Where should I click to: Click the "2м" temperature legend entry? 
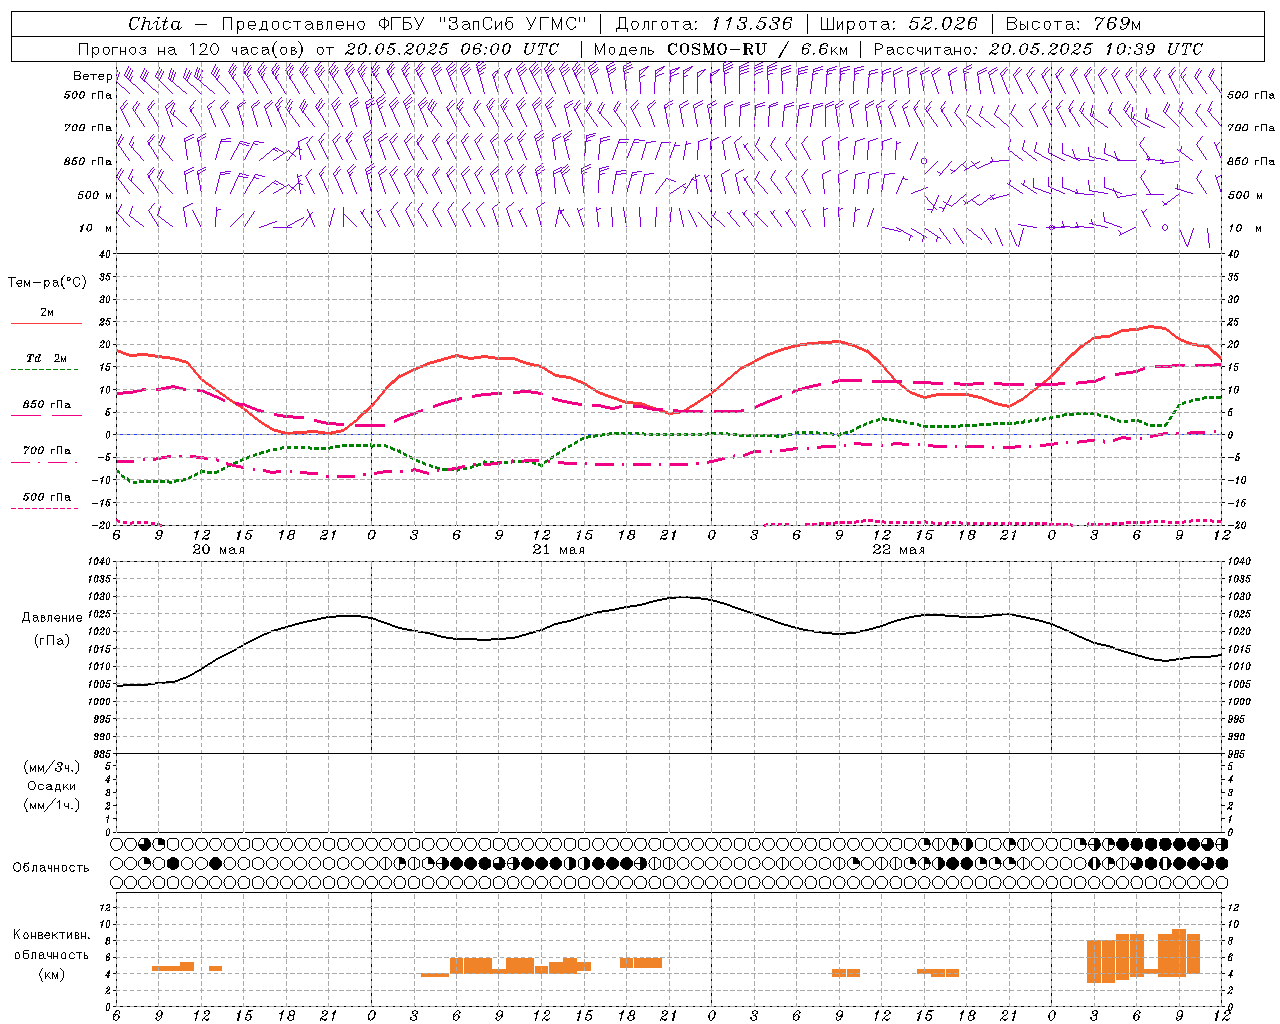(47, 312)
